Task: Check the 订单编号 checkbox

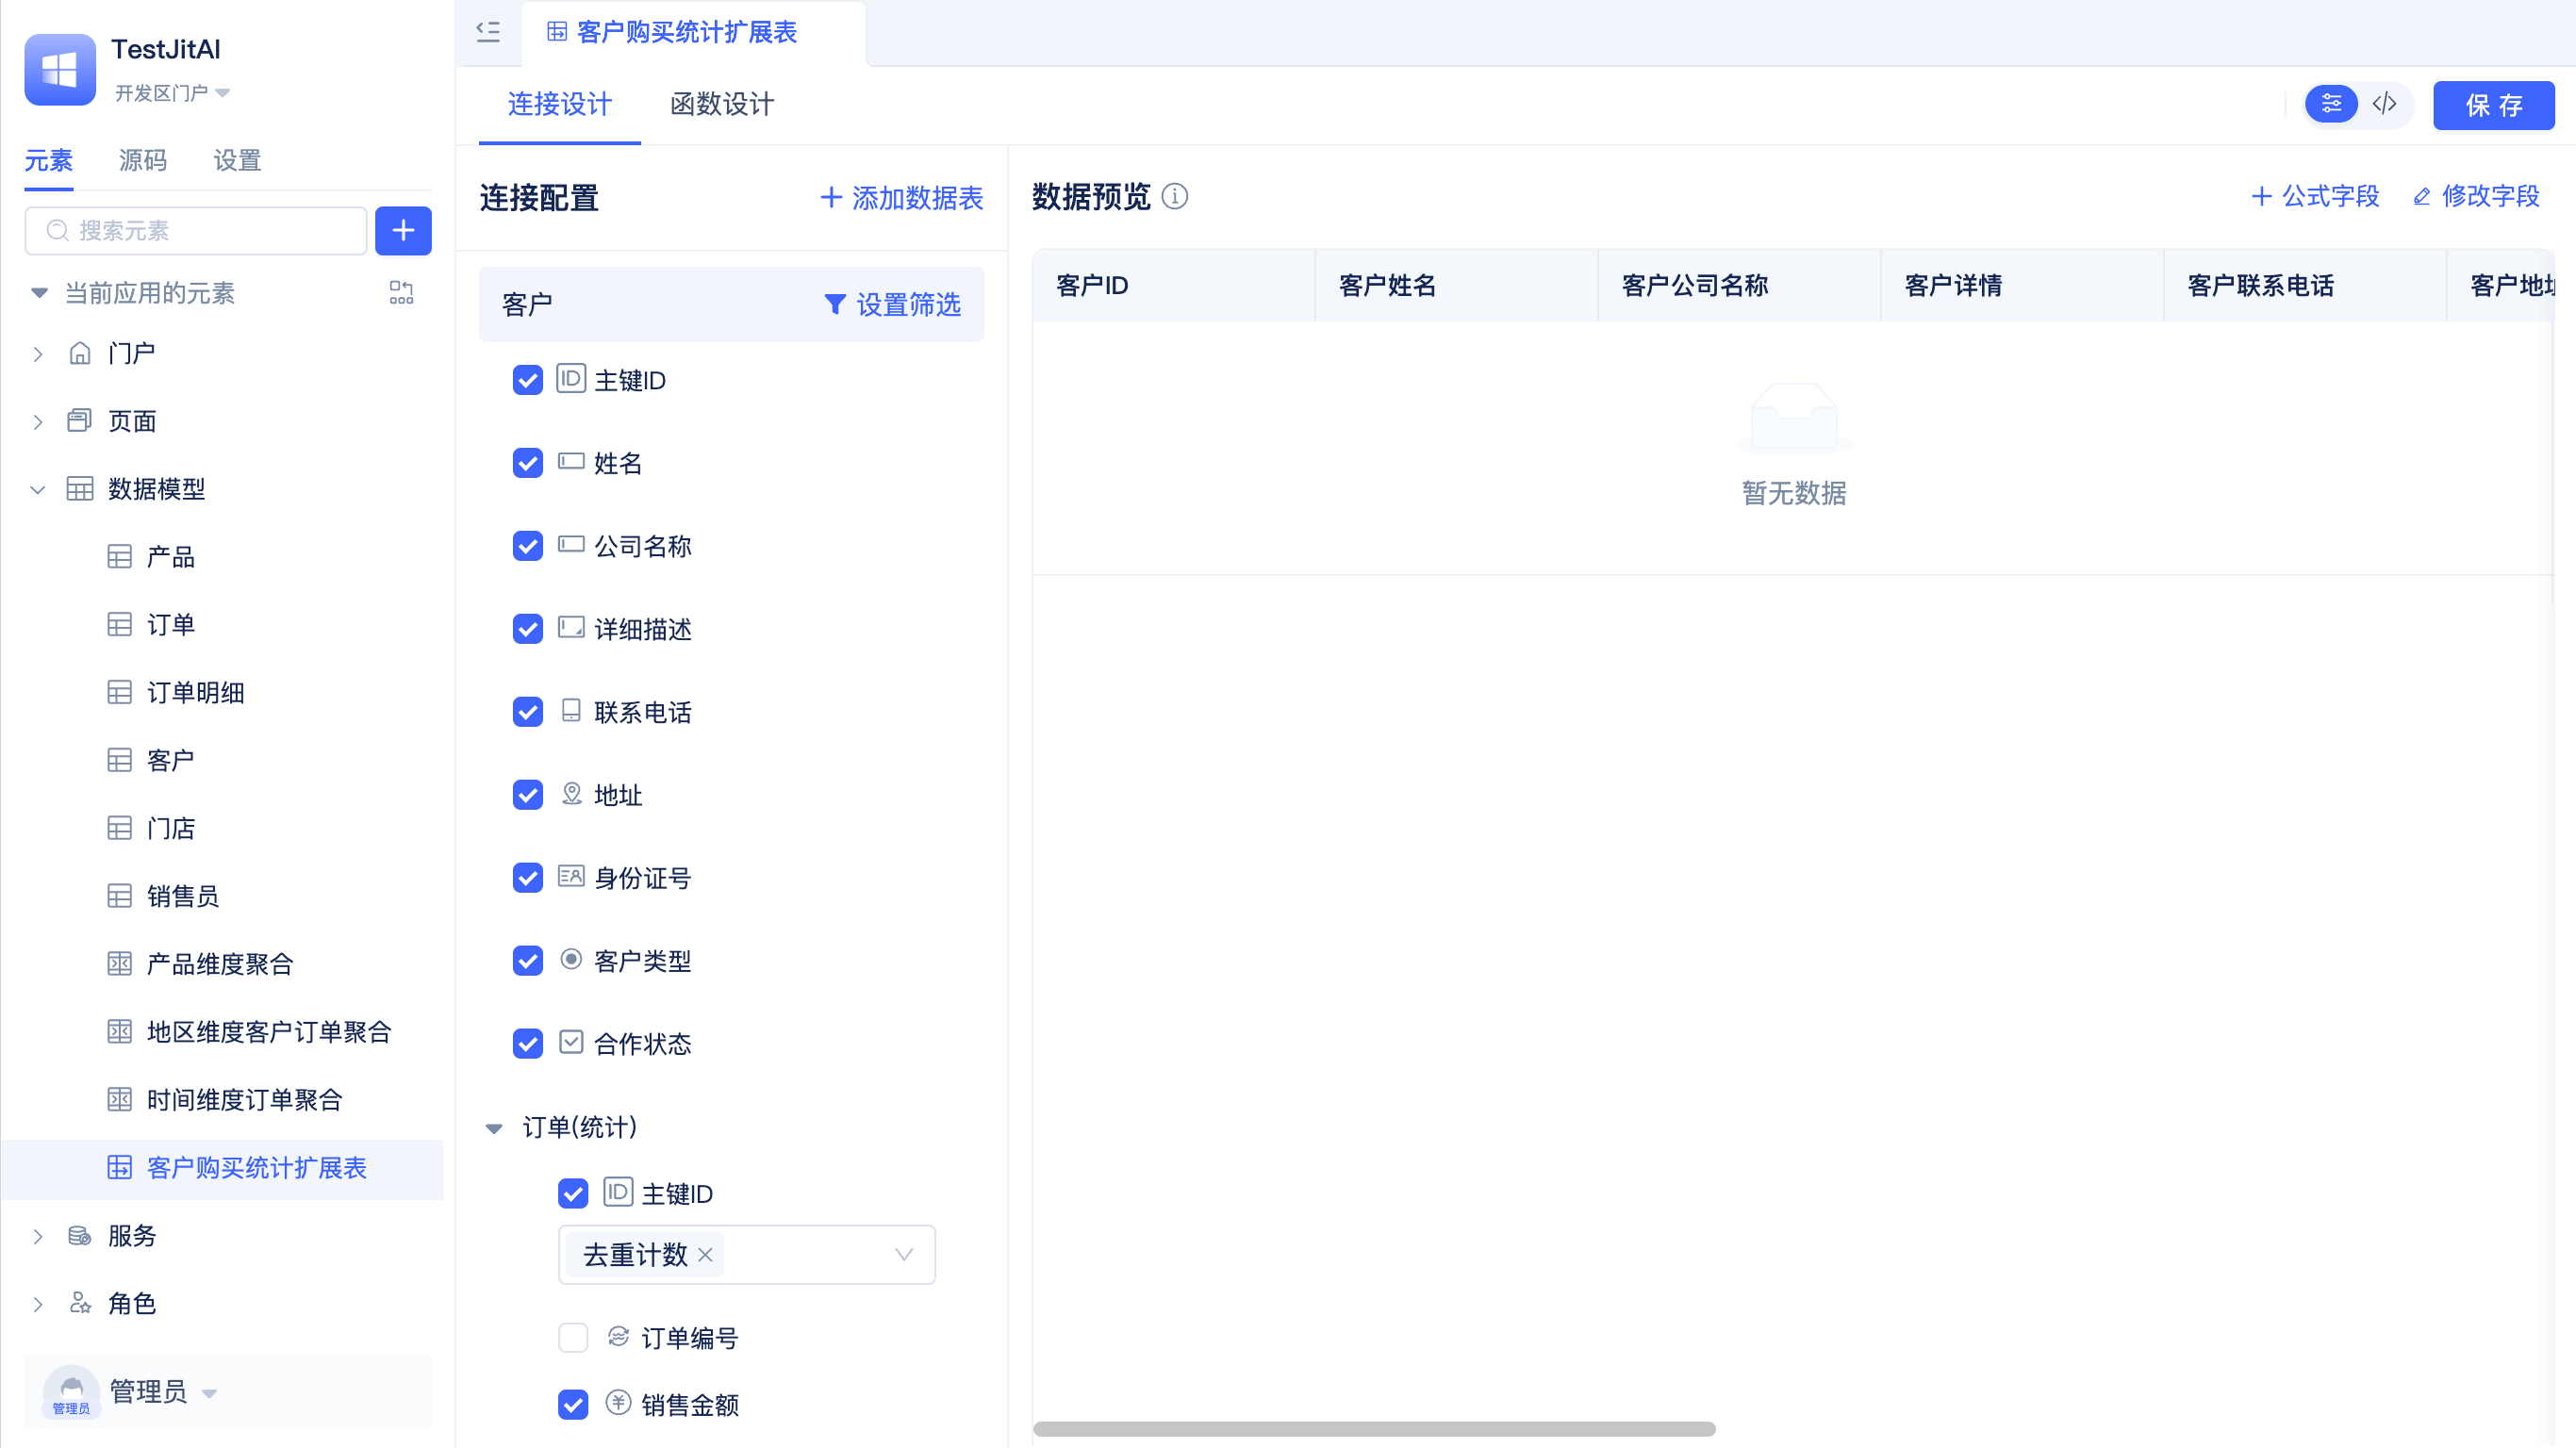Action: [x=573, y=1338]
